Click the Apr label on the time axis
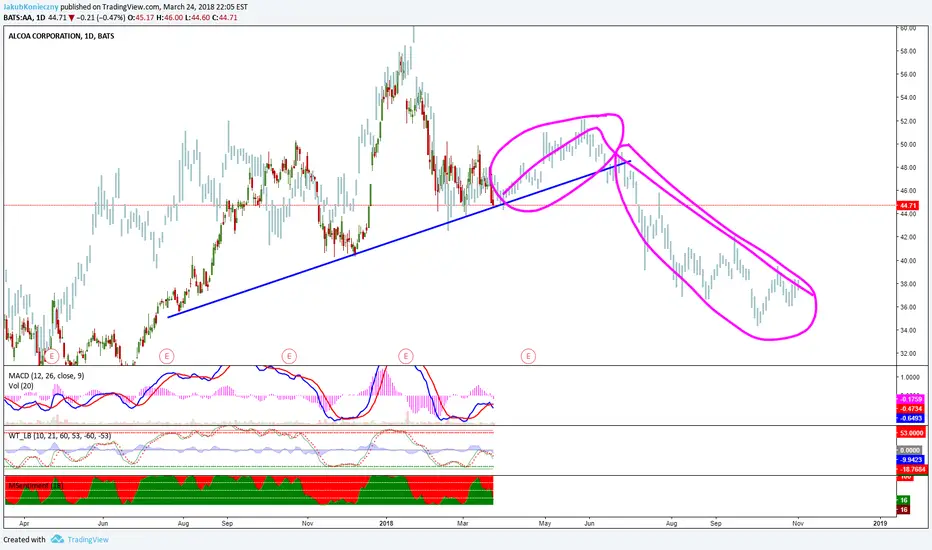Image resolution: width=932 pixels, height=550 pixels. click(x=24, y=524)
